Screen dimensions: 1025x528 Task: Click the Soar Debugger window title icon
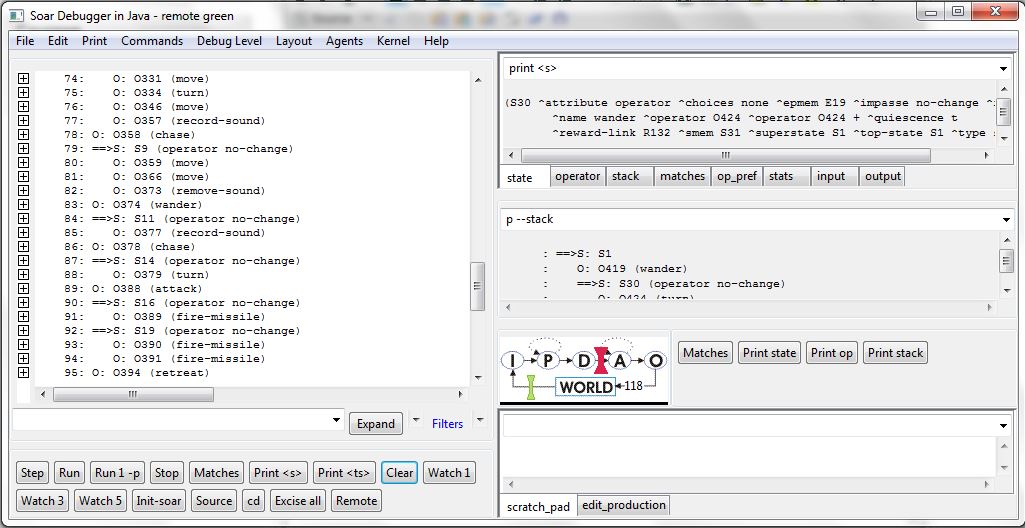(17, 15)
